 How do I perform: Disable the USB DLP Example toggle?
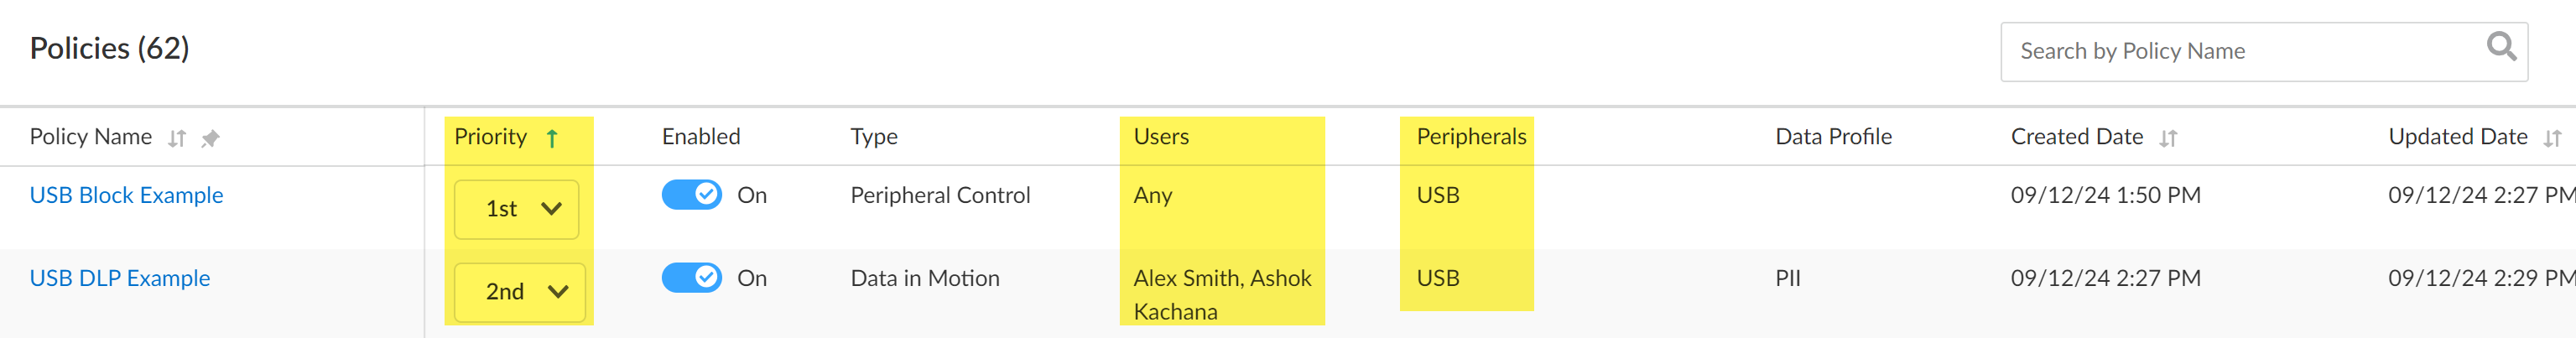pyautogui.click(x=691, y=277)
